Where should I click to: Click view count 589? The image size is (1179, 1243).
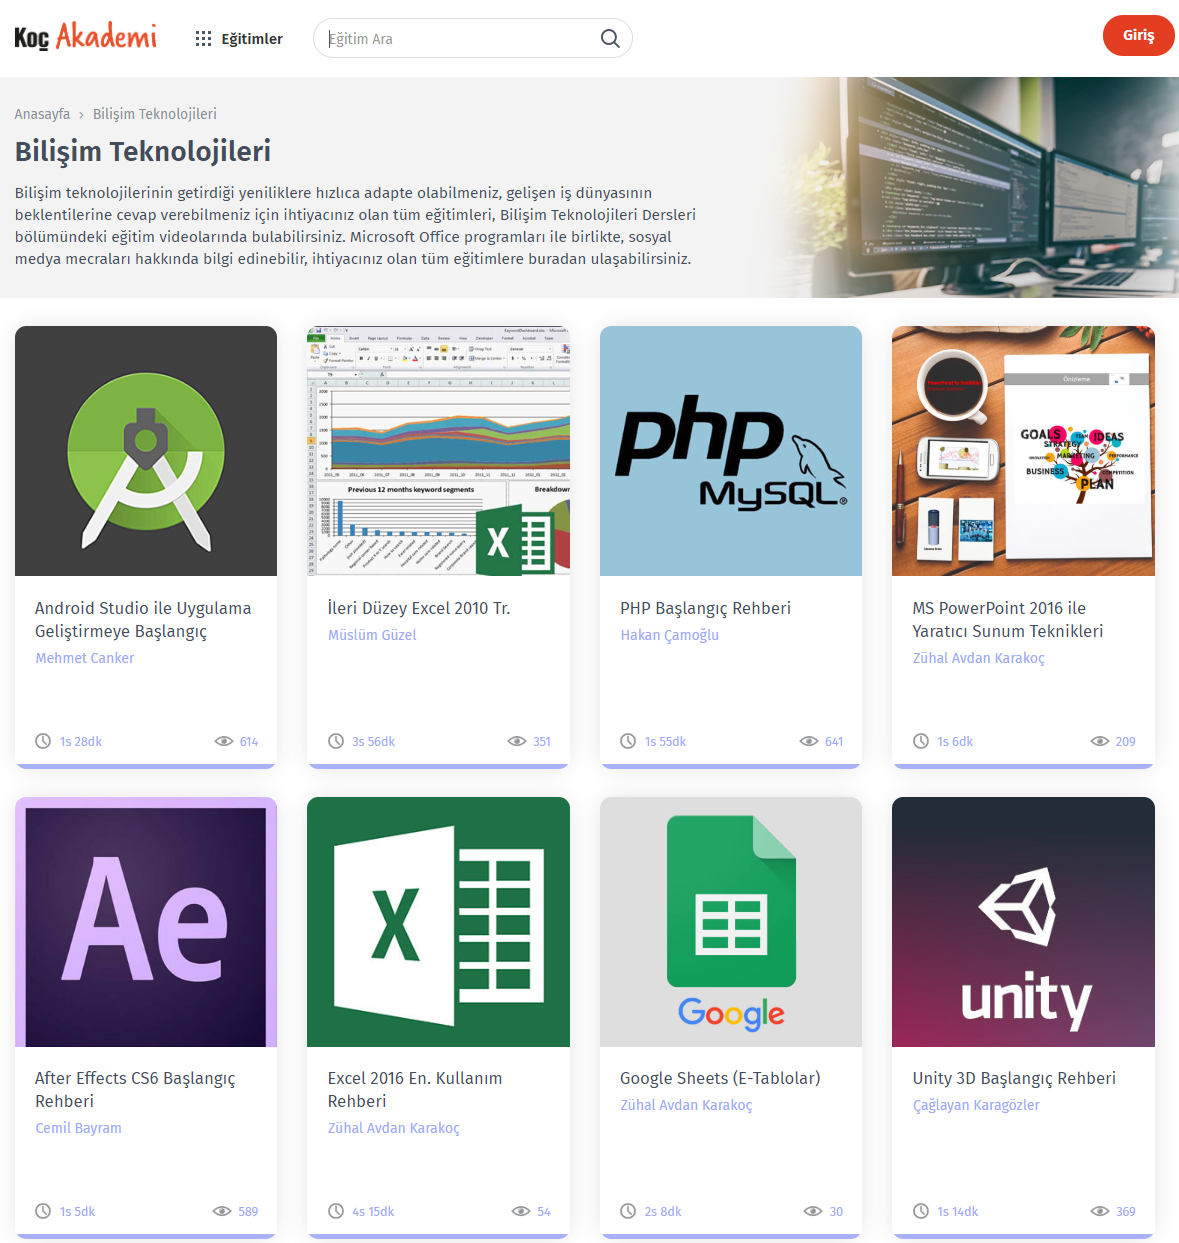click(x=248, y=1212)
